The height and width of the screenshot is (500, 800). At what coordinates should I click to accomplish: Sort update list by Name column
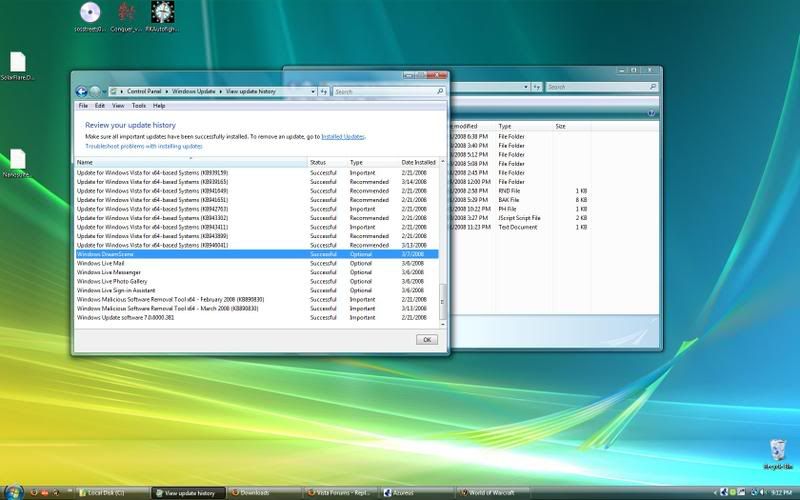point(191,162)
